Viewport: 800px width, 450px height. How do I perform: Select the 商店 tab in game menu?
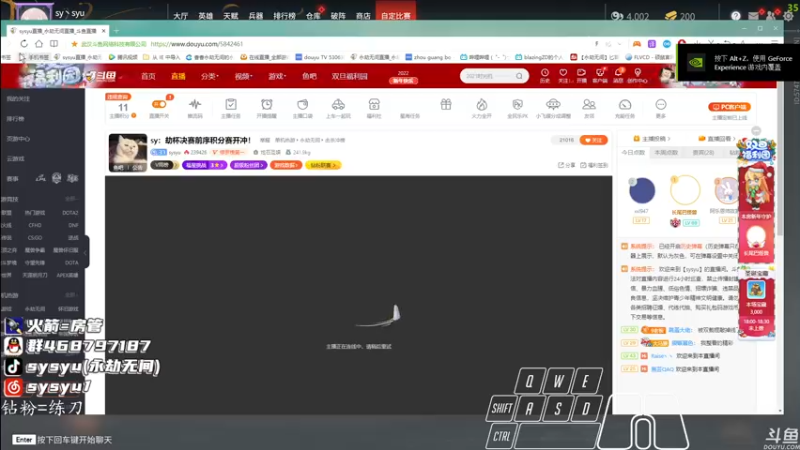point(363,16)
